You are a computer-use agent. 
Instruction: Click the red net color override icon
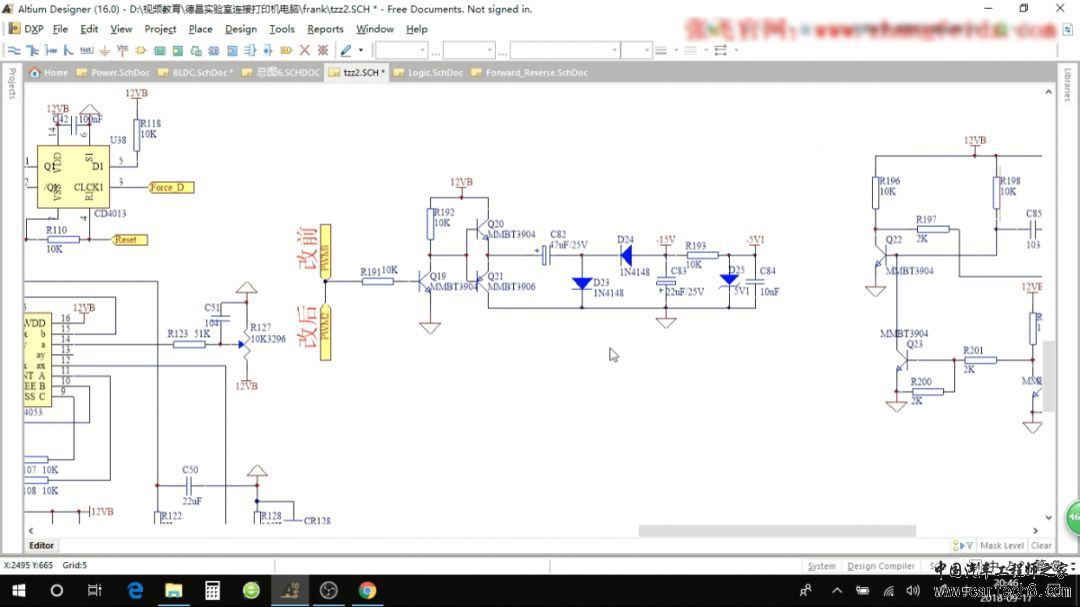point(322,50)
